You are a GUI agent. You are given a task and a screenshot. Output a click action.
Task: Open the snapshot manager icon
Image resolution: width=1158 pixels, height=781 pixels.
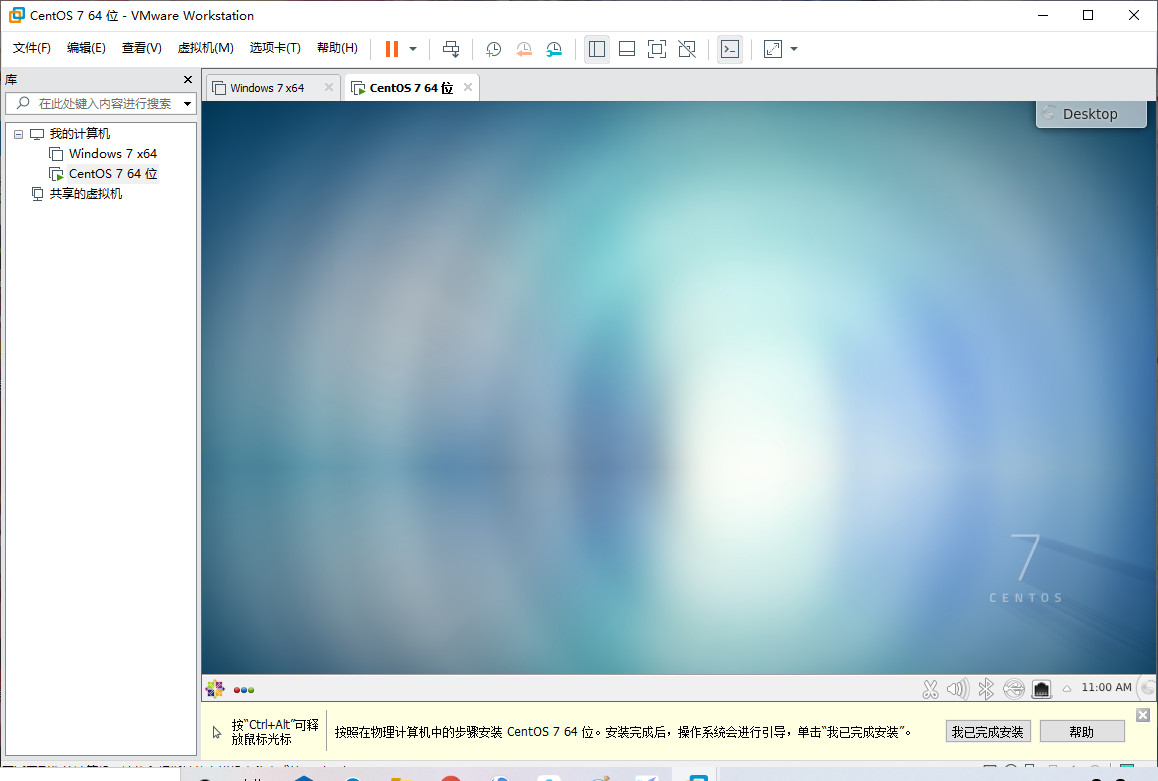pyautogui.click(x=554, y=48)
